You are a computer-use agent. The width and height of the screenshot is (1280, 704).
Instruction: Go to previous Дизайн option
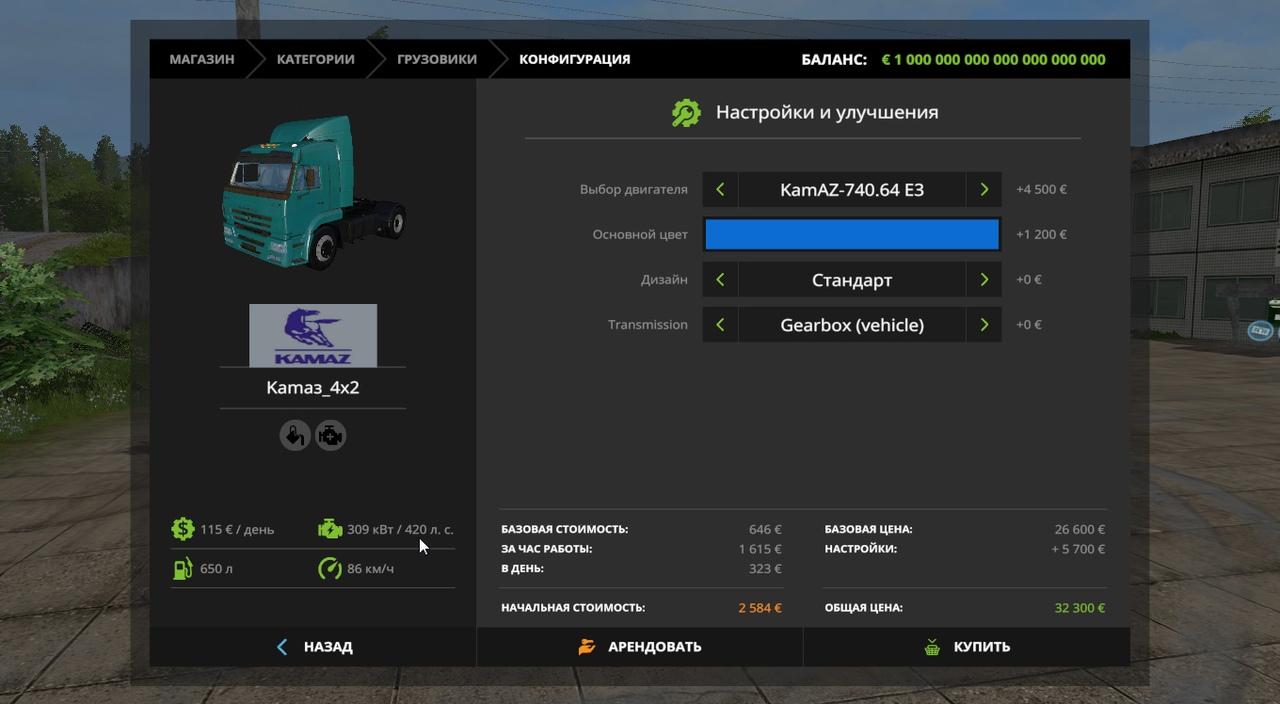click(720, 280)
